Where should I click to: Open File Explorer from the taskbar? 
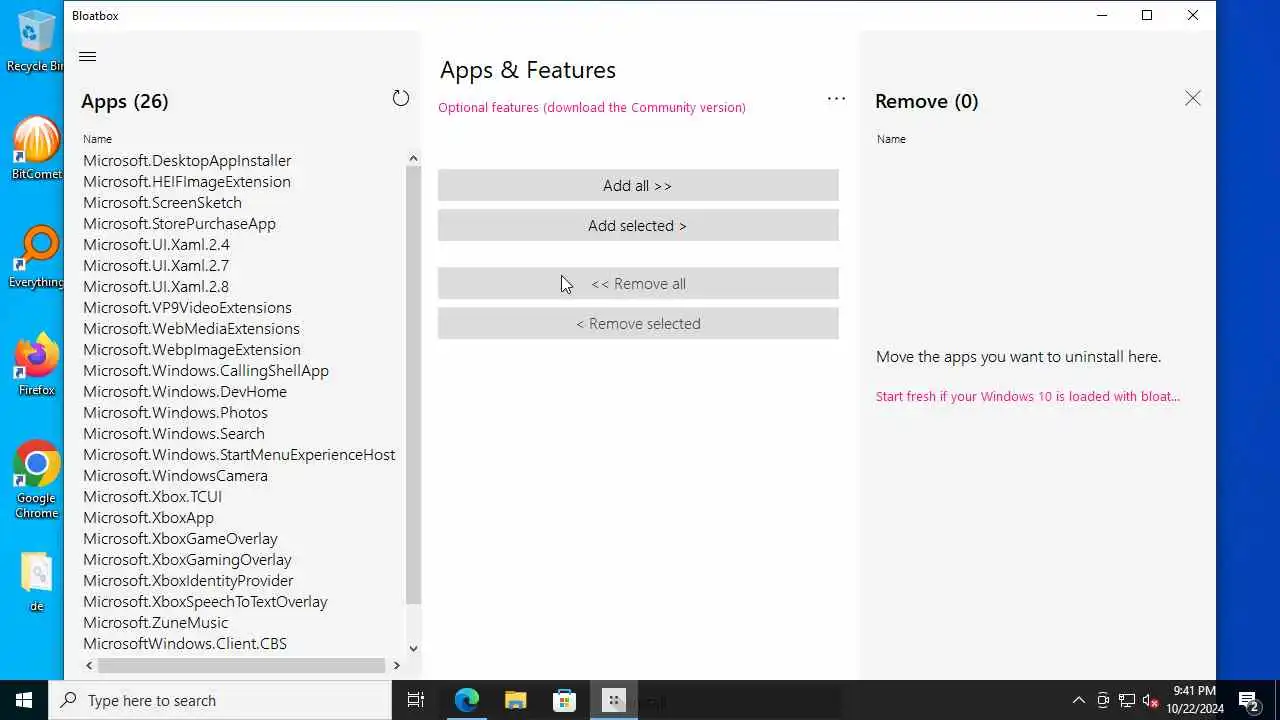(x=515, y=700)
